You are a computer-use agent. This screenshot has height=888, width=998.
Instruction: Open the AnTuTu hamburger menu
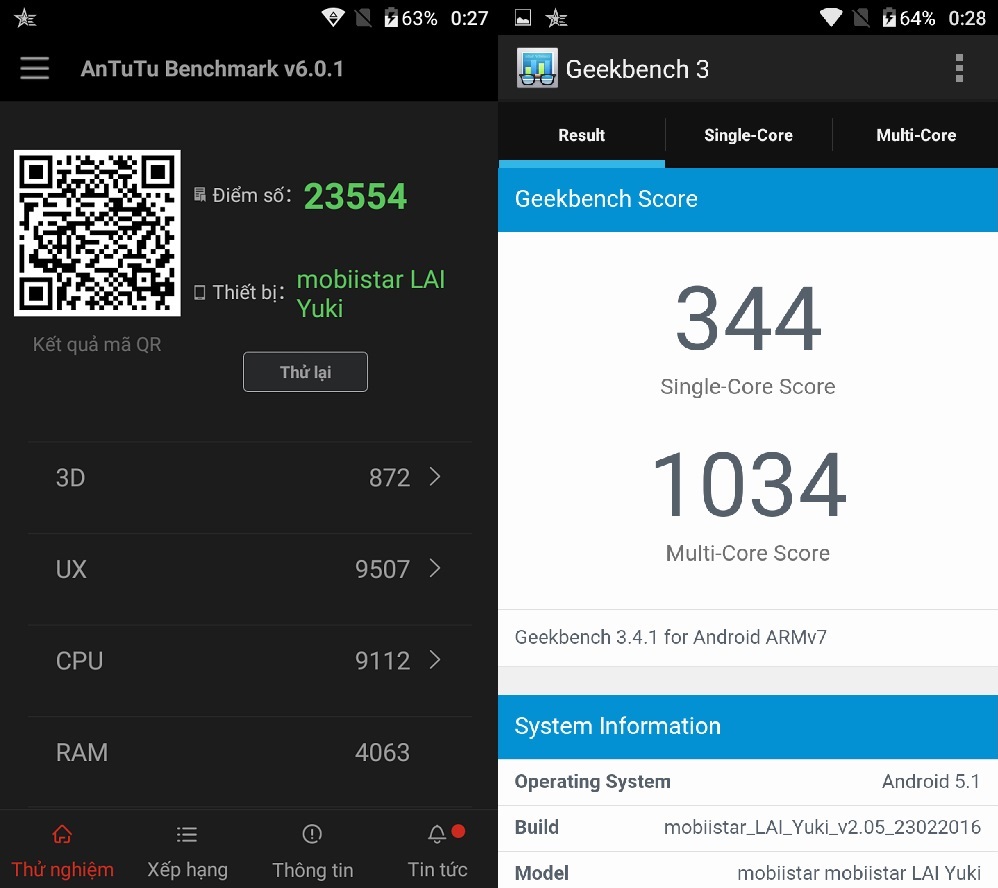pos(34,68)
